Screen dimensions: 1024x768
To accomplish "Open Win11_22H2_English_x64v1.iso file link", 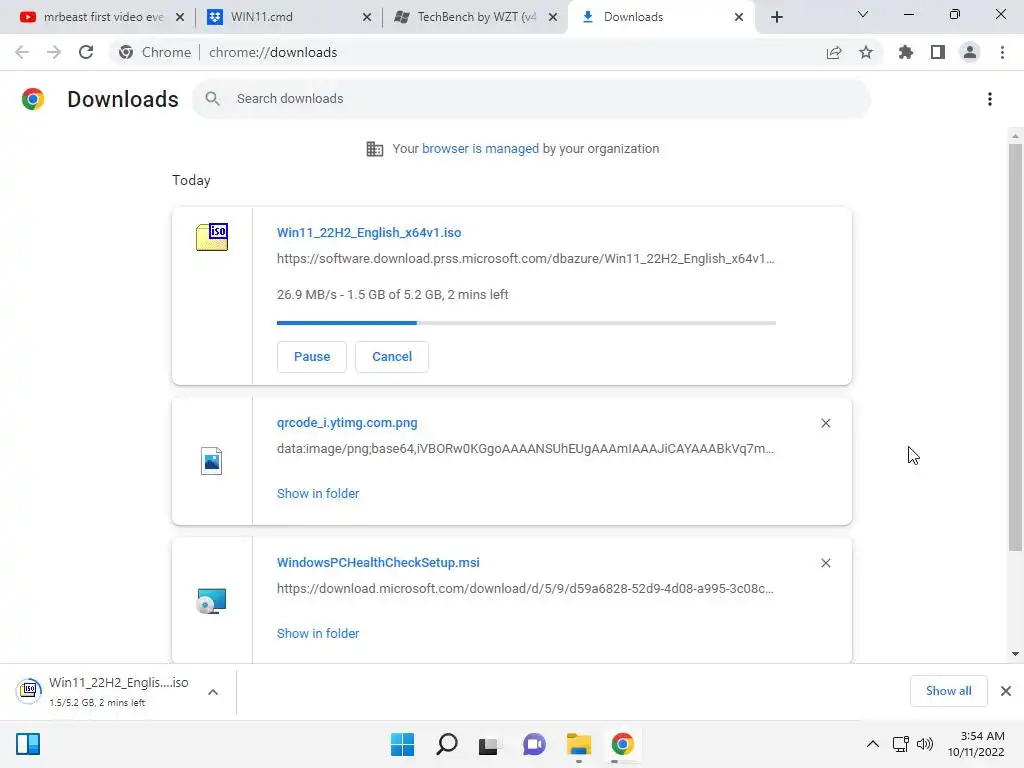I will pyautogui.click(x=369, y=232).
